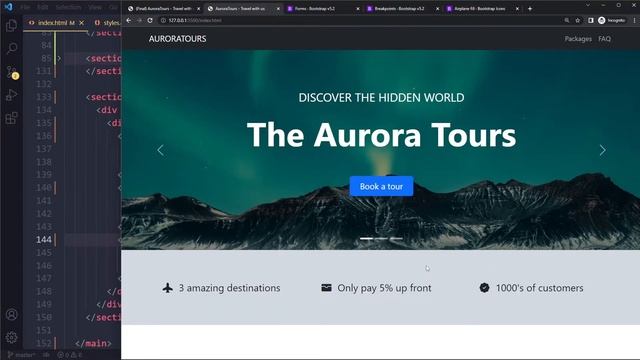
Task: Open the VS Code Explorer panel
Action: coord(11,26)
